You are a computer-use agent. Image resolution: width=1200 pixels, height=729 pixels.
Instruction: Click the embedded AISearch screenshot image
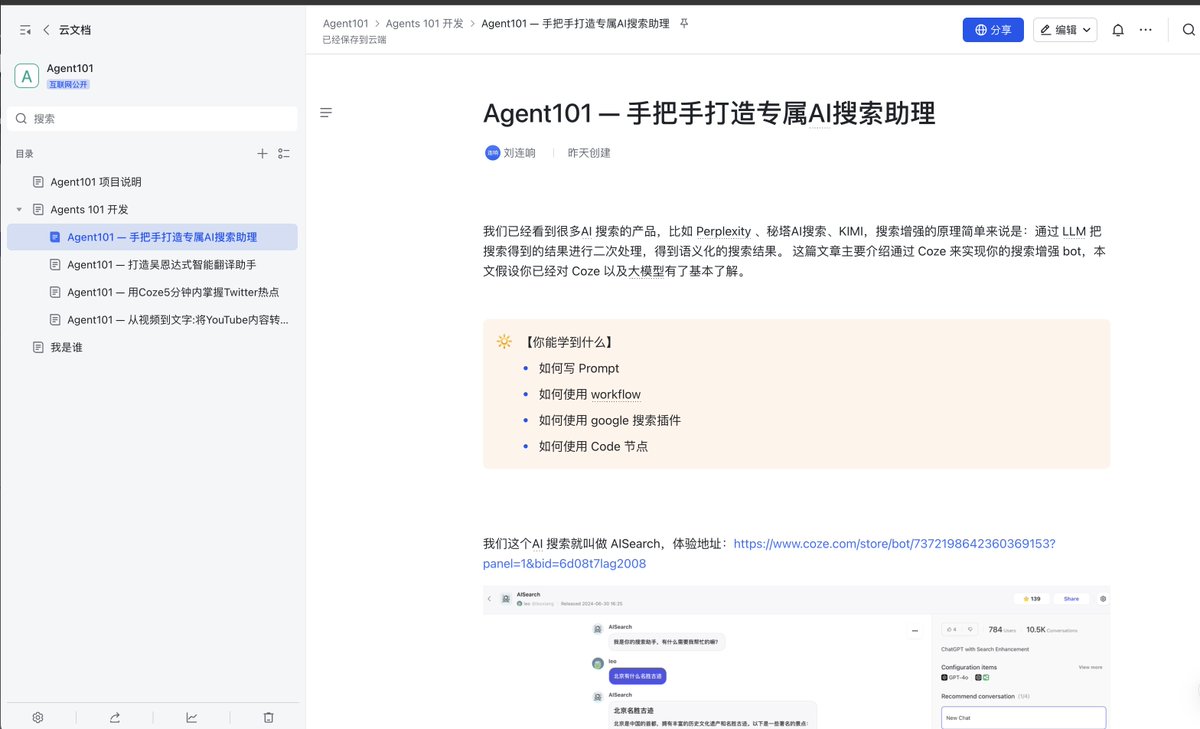[x=796, y=657]
